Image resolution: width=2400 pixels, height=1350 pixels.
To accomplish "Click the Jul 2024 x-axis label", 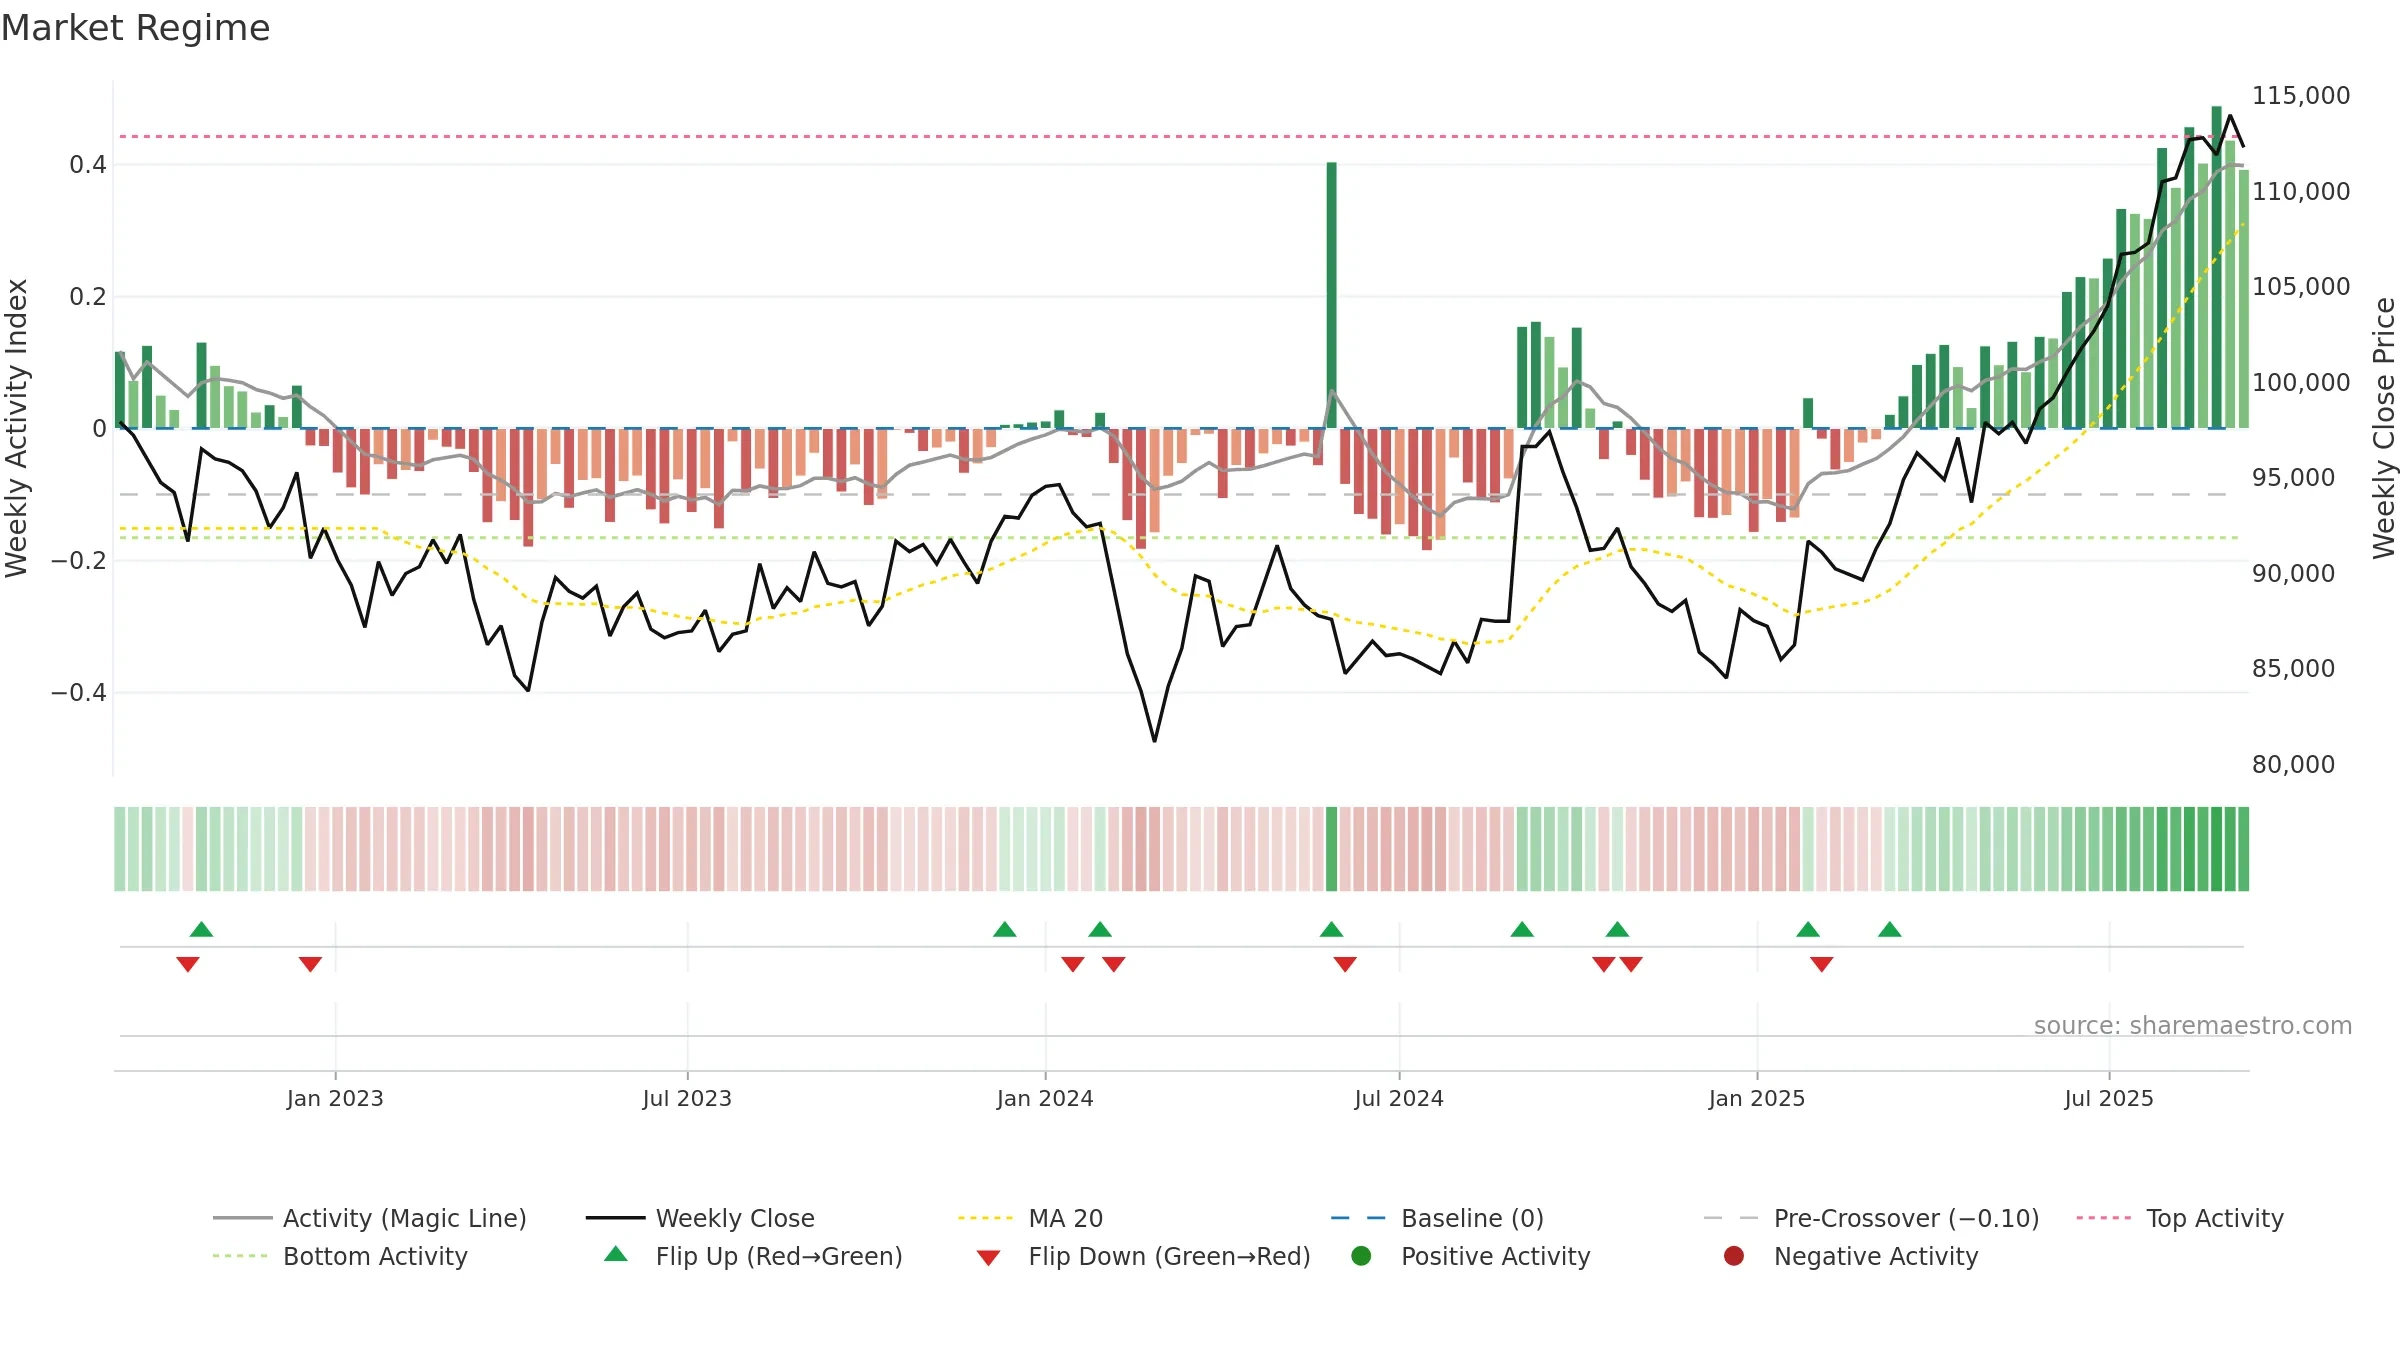I will tap(1399, 1099).
